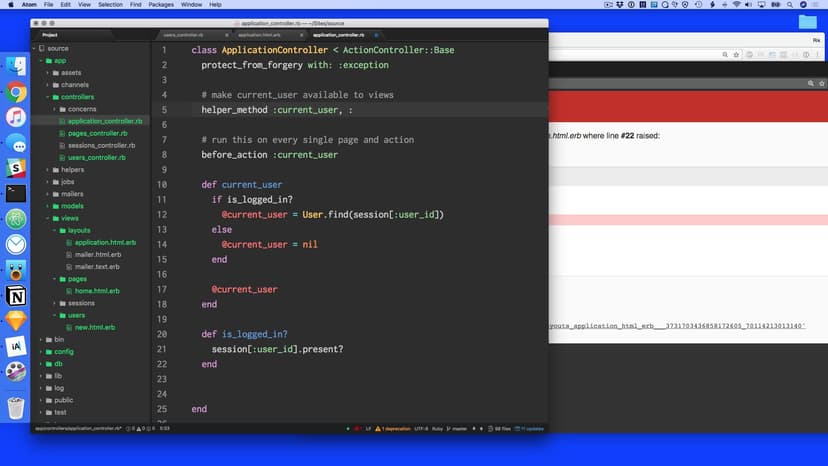Click the 1 deprecation status bar warning

[x=400, y=428]
